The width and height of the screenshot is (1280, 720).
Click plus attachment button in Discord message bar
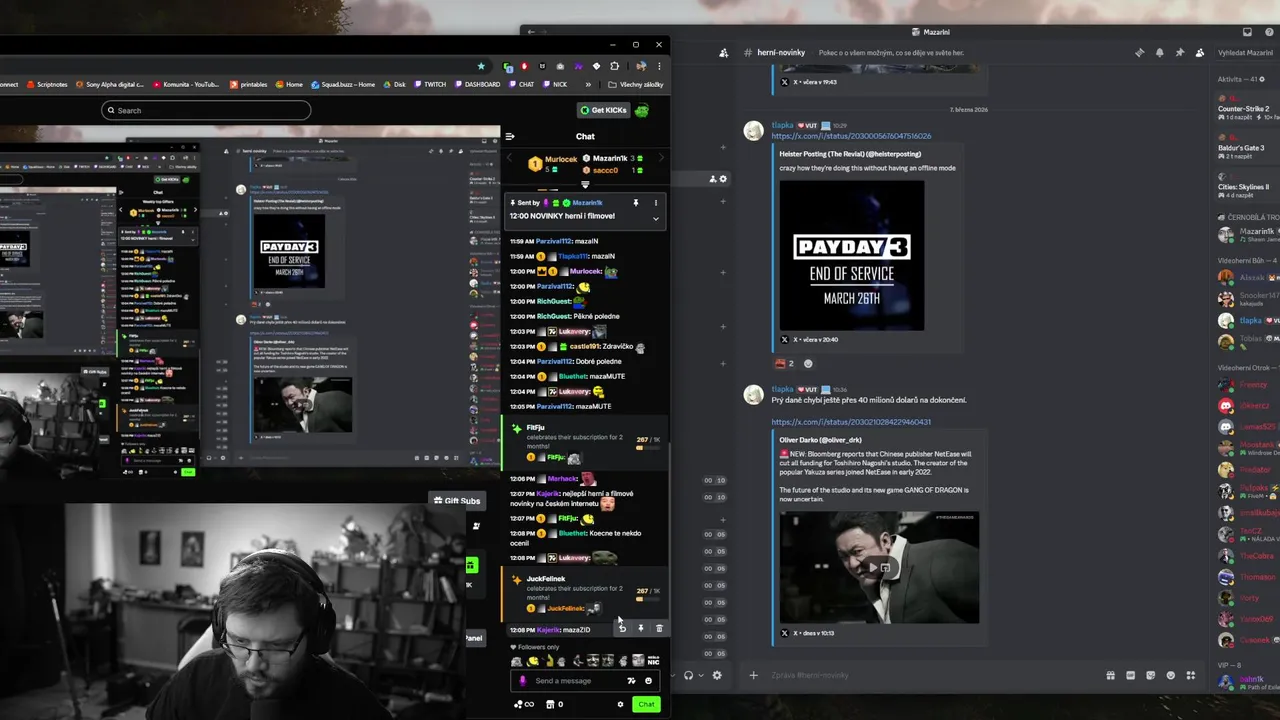(753, 675)
